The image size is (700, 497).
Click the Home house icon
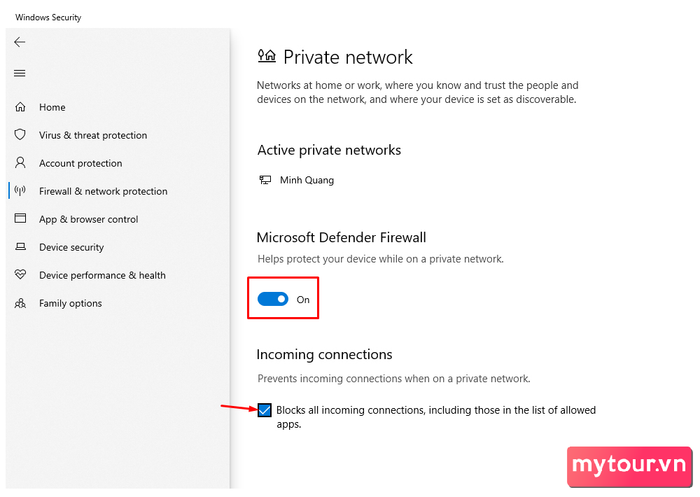coord(20,107)
